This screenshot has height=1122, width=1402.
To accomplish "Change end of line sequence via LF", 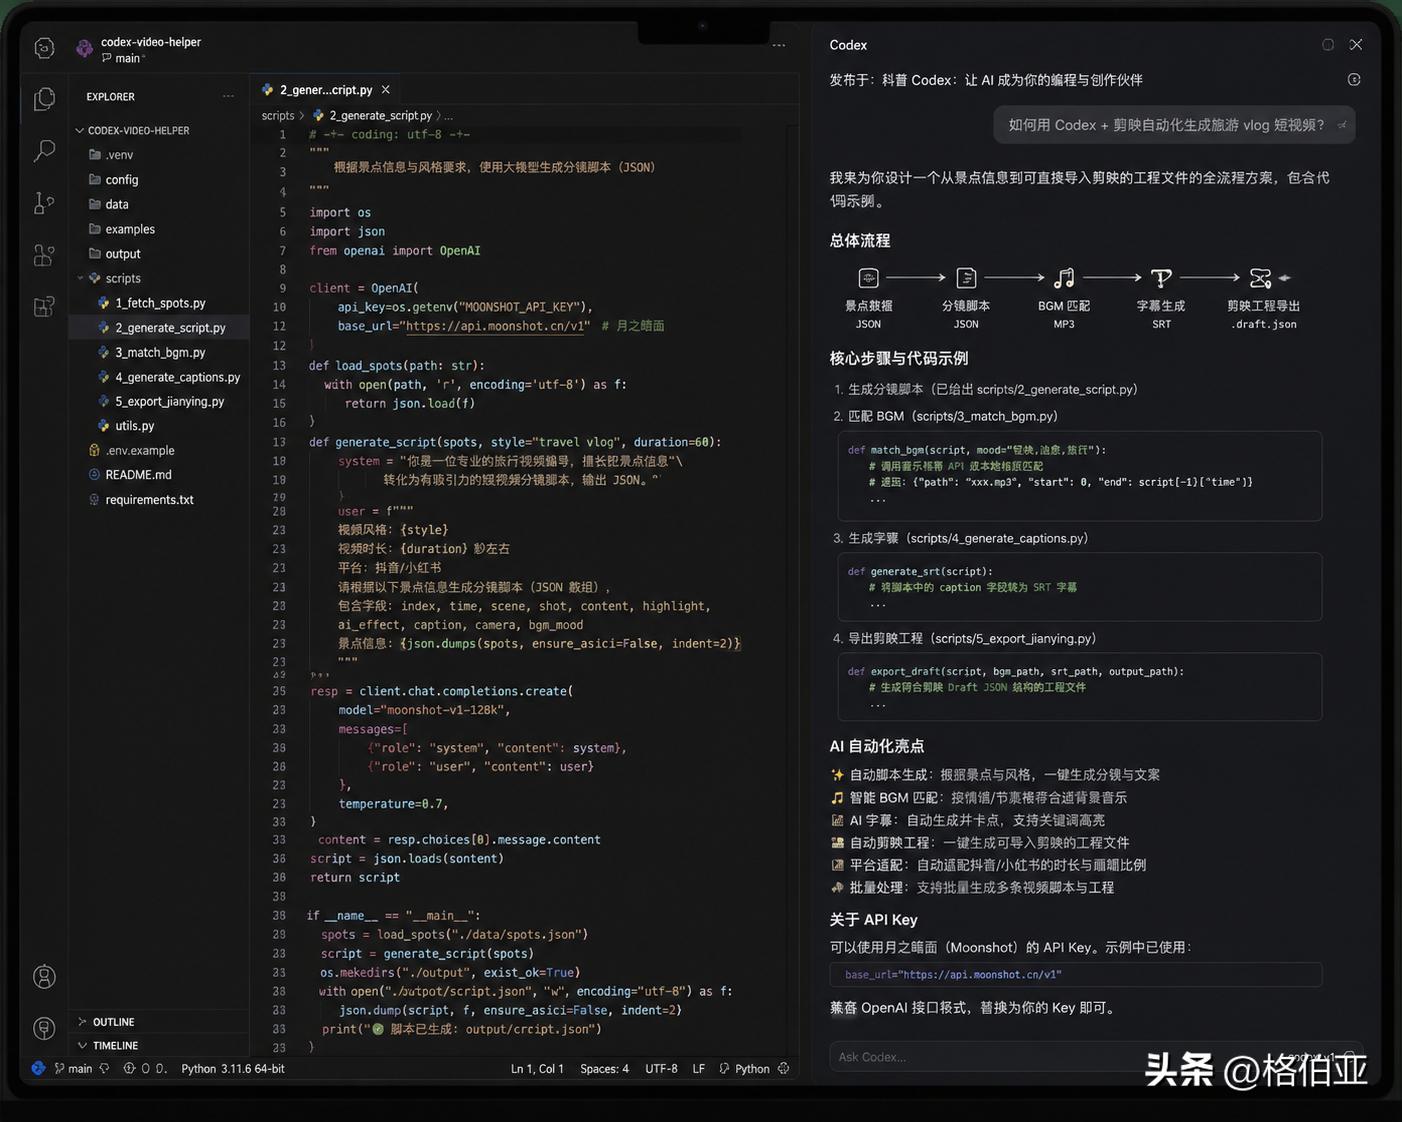I will pyautogui.click(x=698, y=1069).
